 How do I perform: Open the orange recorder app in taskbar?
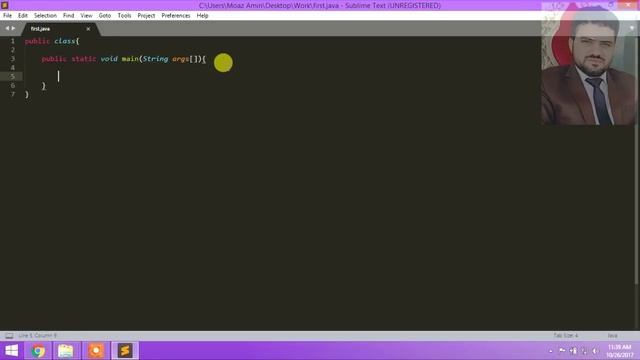(96, 351)
